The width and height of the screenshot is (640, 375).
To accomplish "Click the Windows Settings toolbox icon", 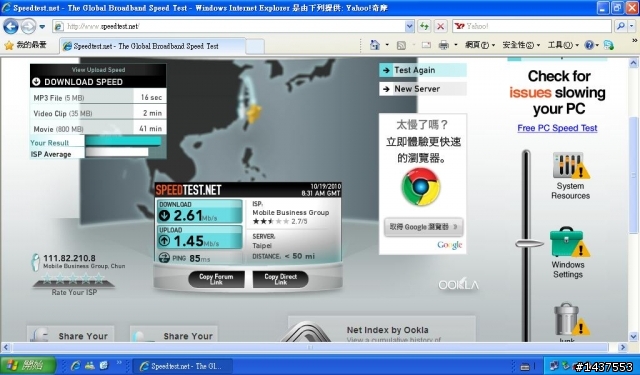I will coord(569,242).
